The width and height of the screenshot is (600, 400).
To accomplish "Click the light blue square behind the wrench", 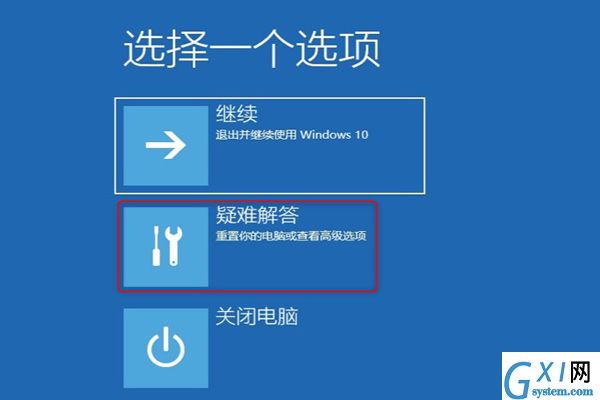I will (166, 247).
